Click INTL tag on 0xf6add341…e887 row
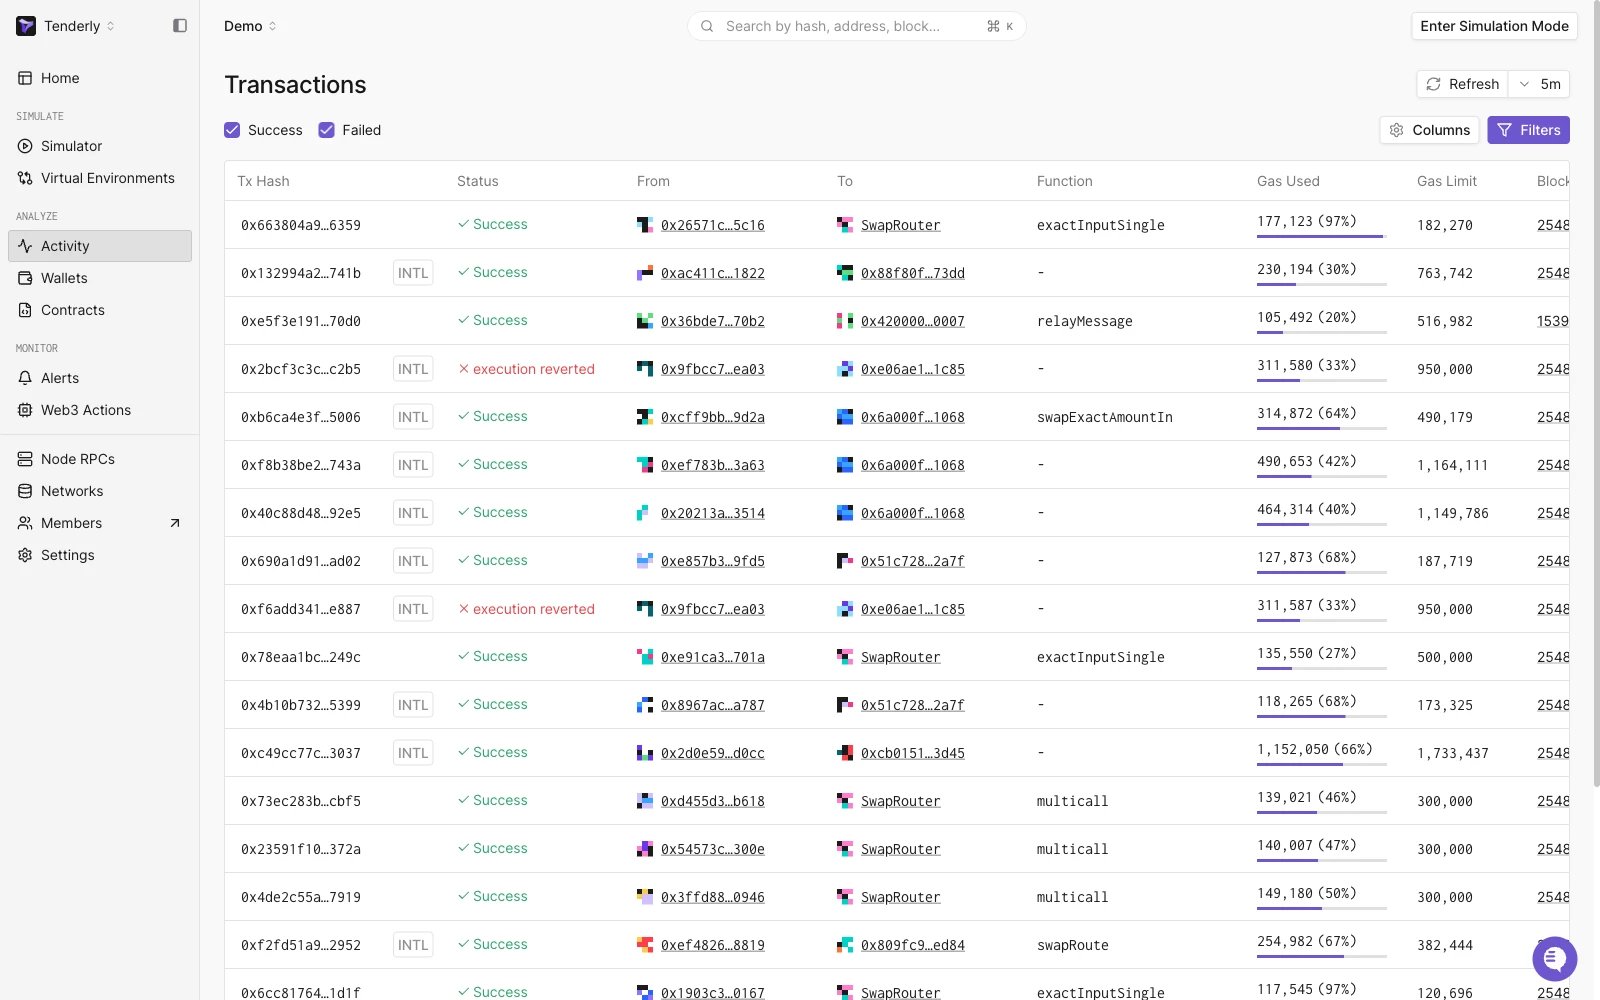 tap(413, 609)
